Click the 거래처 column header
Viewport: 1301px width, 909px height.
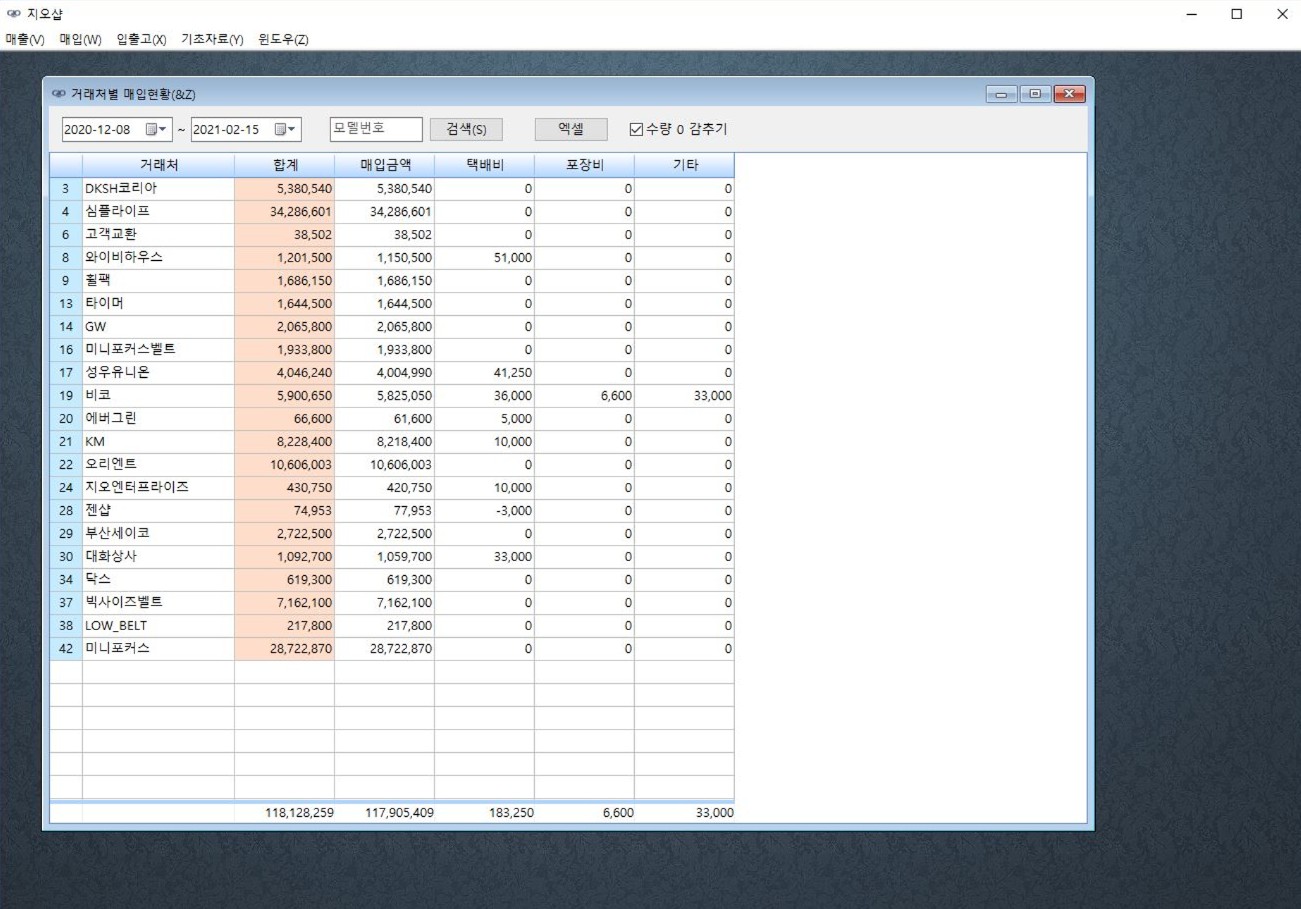158,165
